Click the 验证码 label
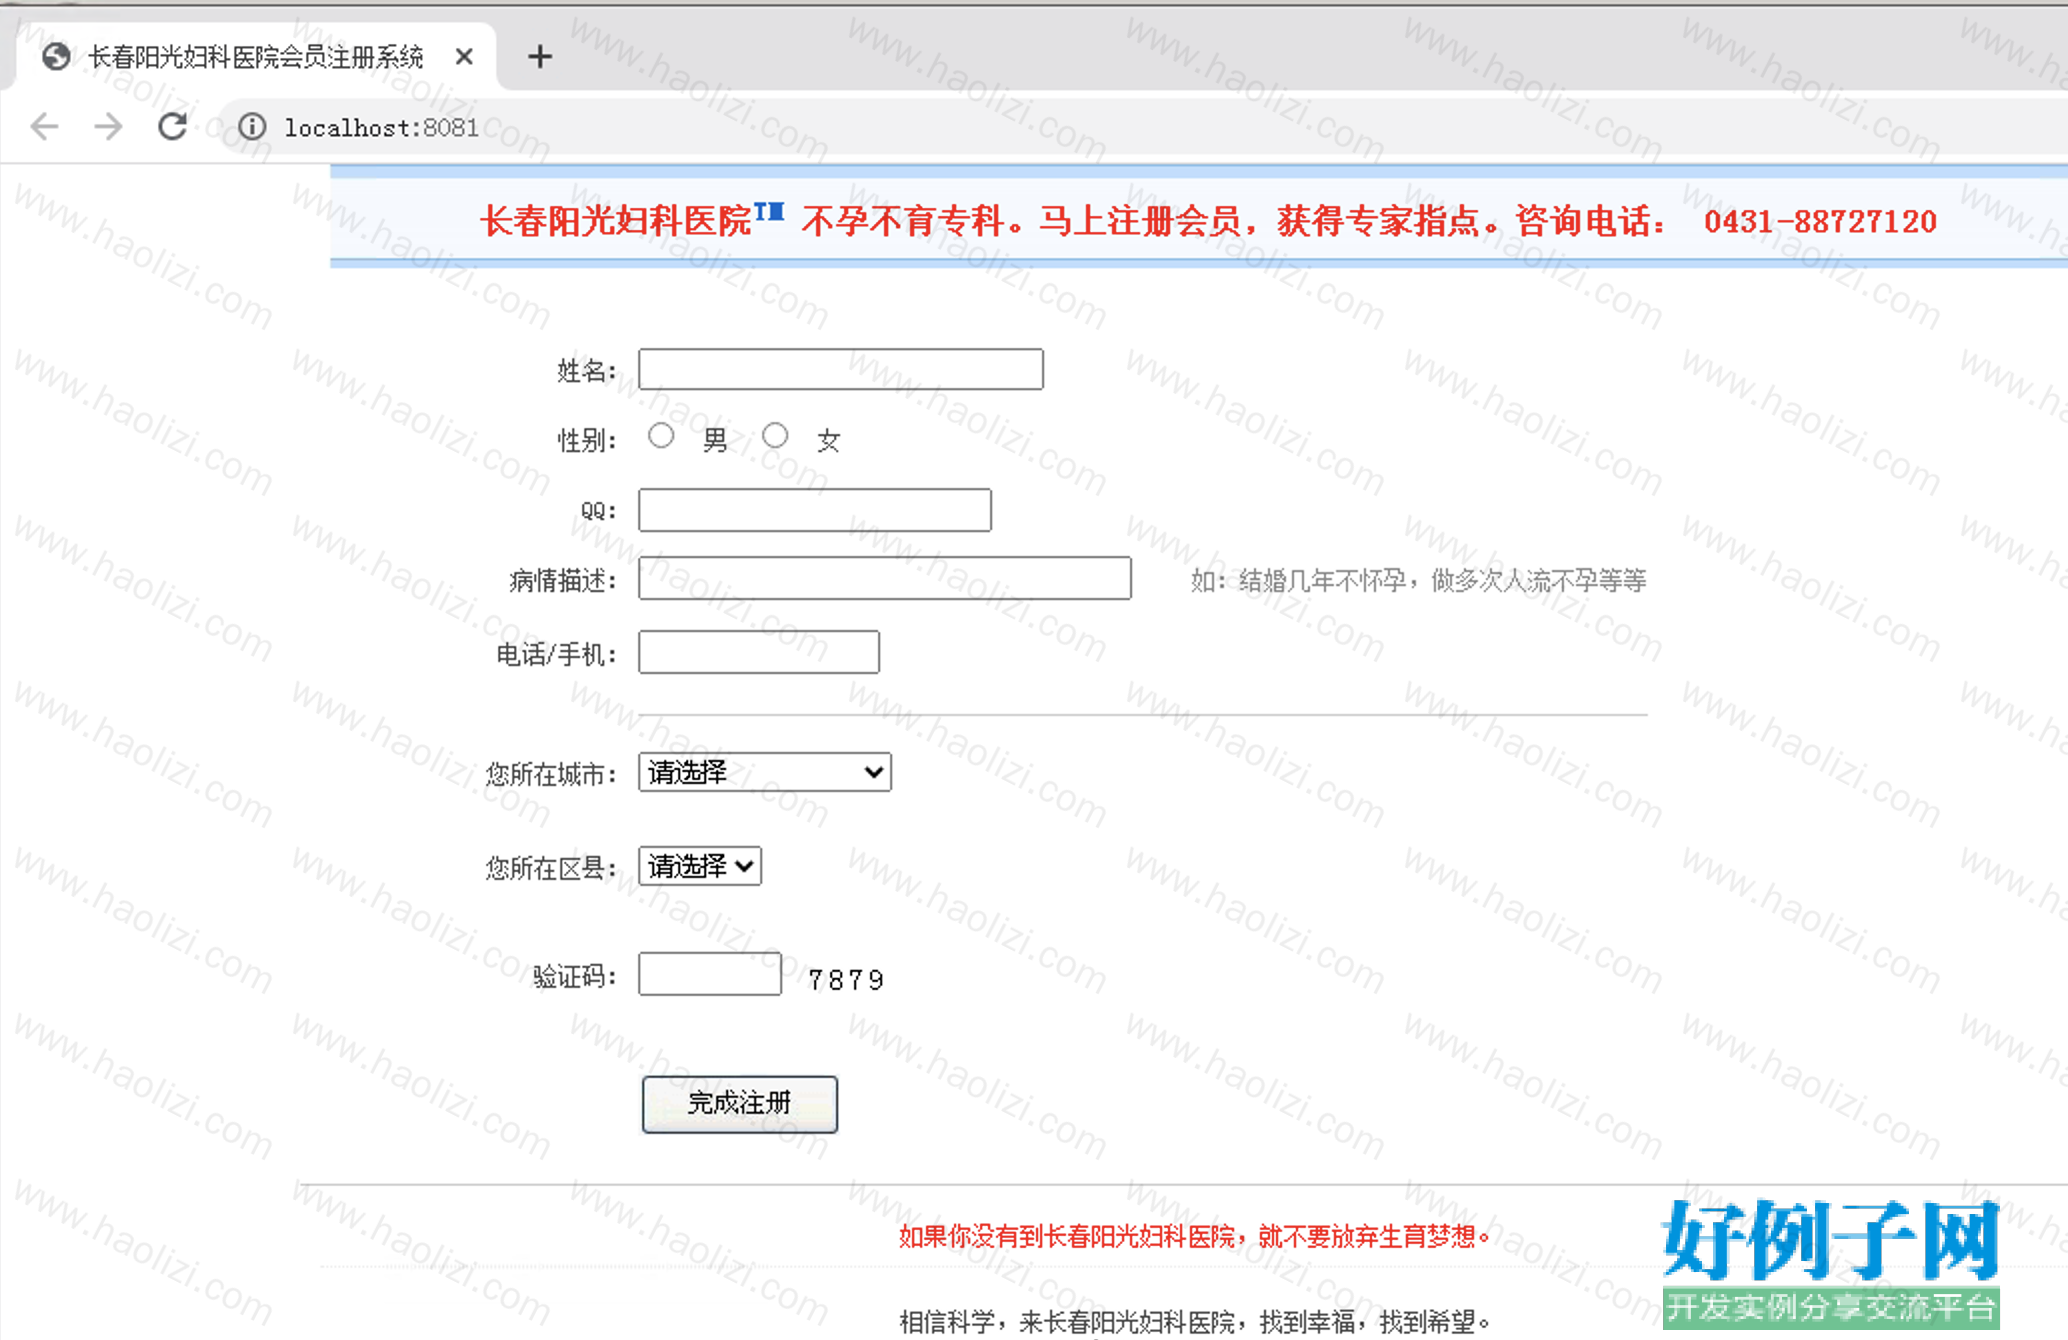The height and width of the screenshot is (1340, 2068). (575, 976)
